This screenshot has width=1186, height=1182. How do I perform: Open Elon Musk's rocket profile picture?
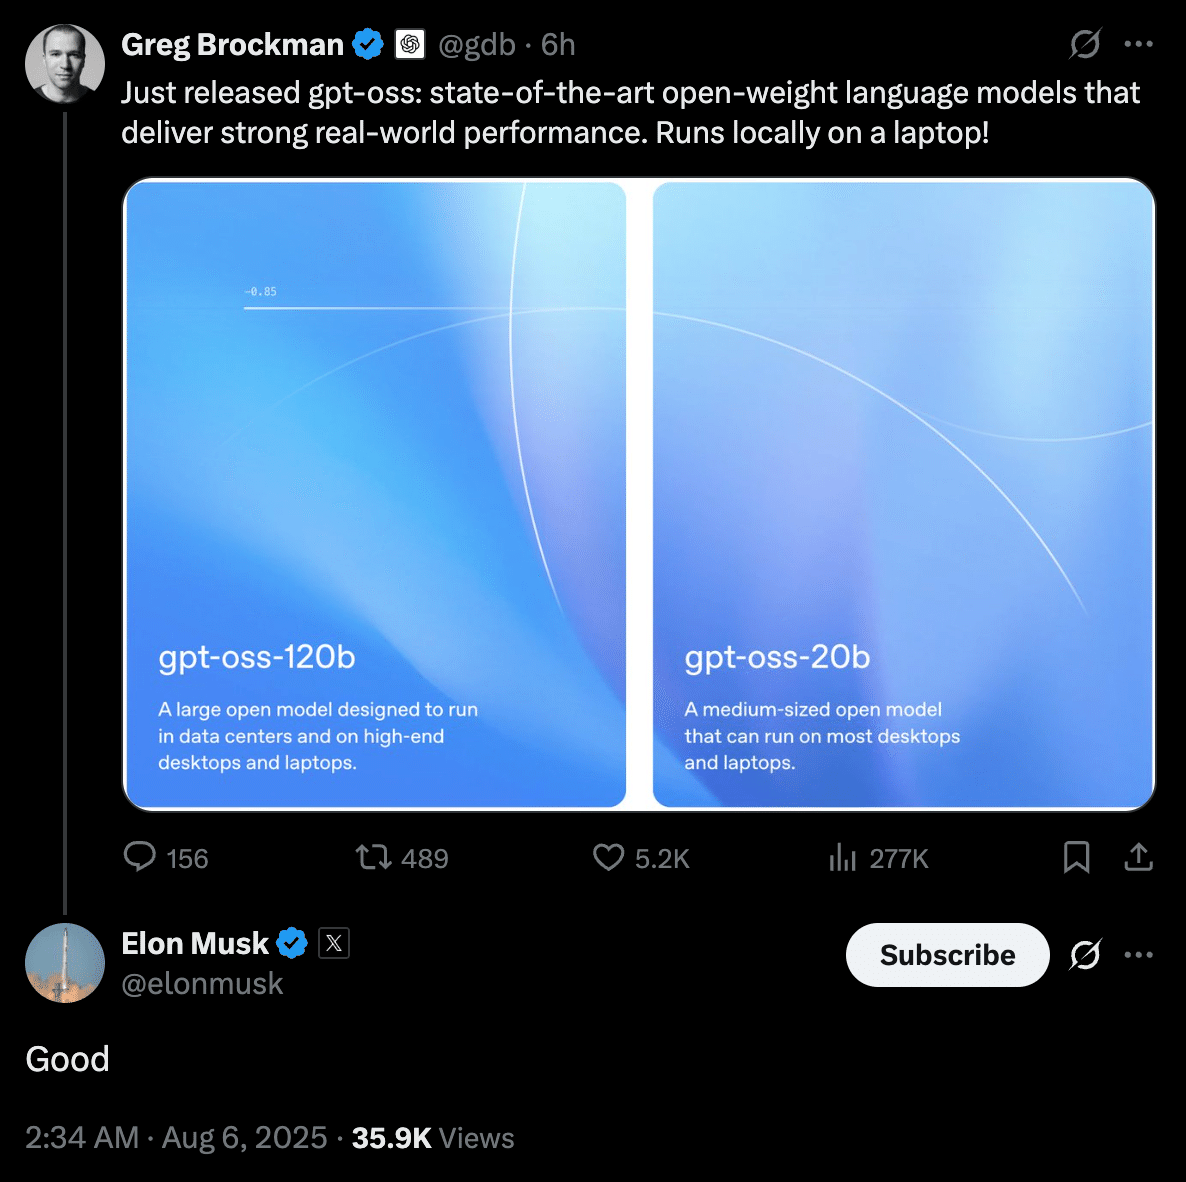point(65,963)
